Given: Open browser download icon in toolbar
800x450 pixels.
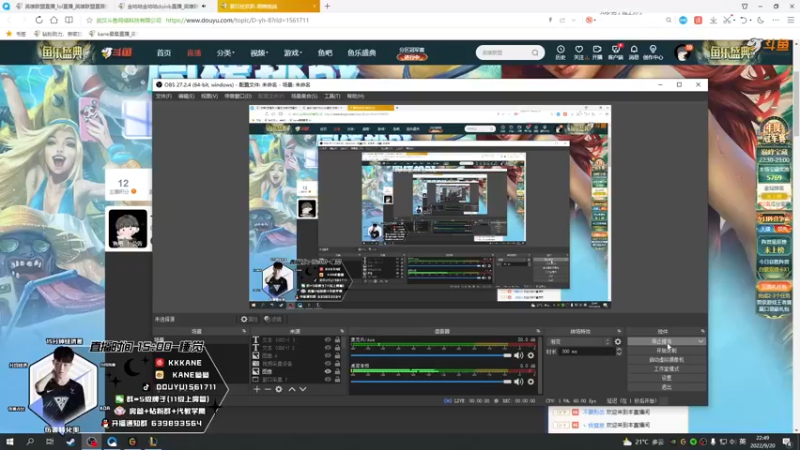Looking at the screenshot, I should (713, 20).
